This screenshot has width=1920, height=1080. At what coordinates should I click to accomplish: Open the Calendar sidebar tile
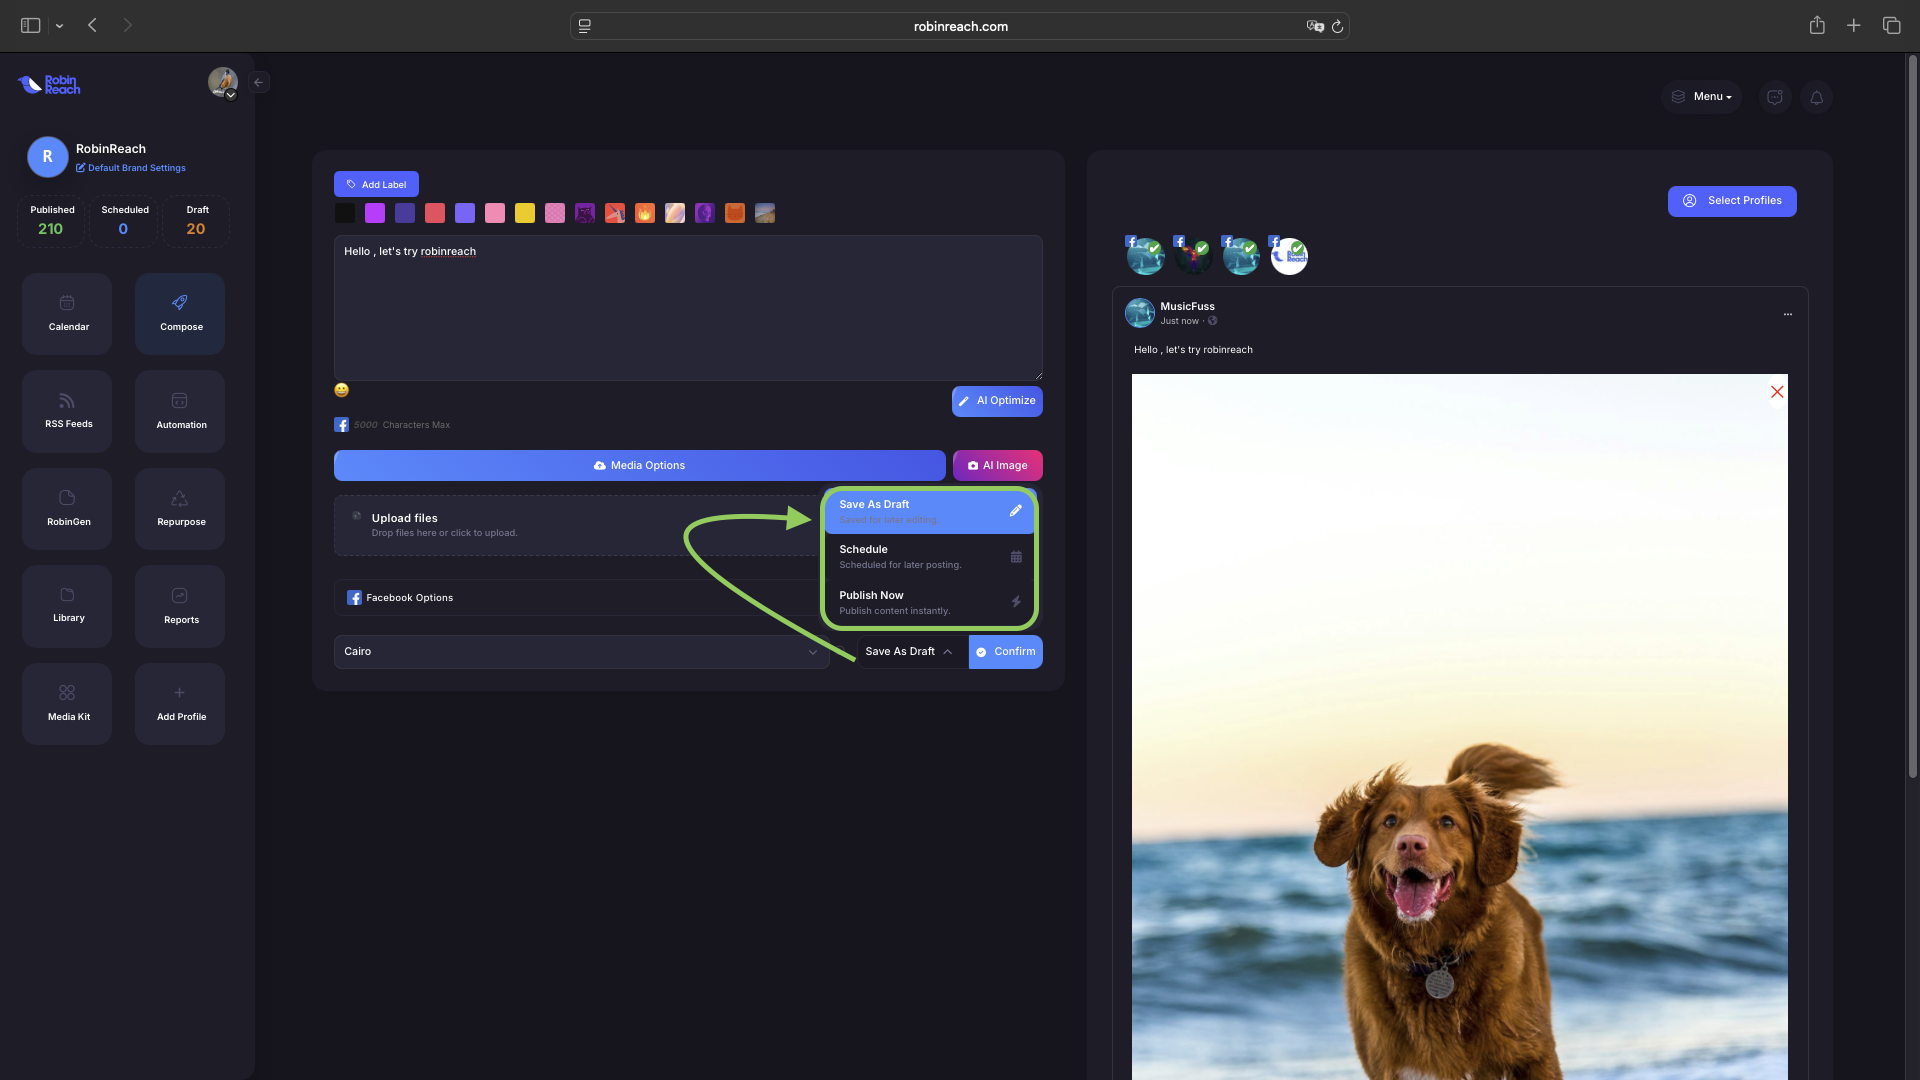[x=67, y=313]
